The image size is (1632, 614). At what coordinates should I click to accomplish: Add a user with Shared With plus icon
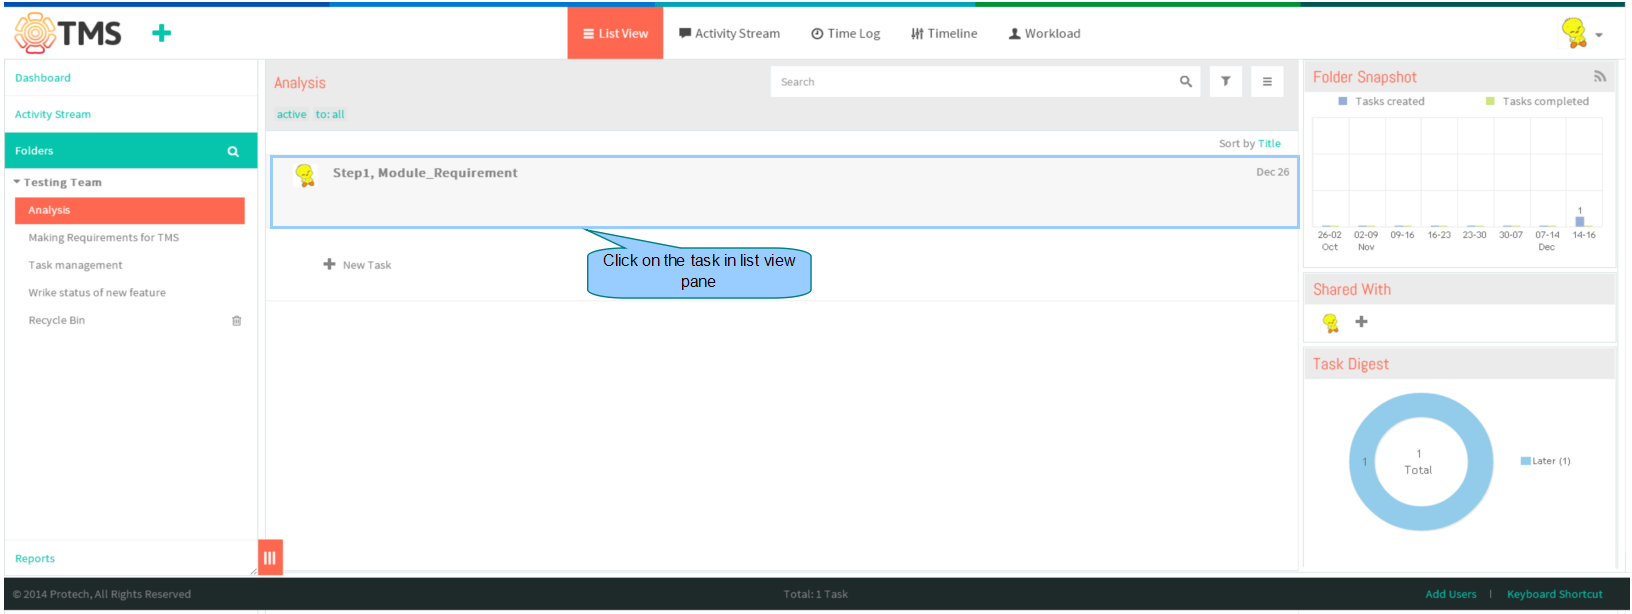[1361, 322]
